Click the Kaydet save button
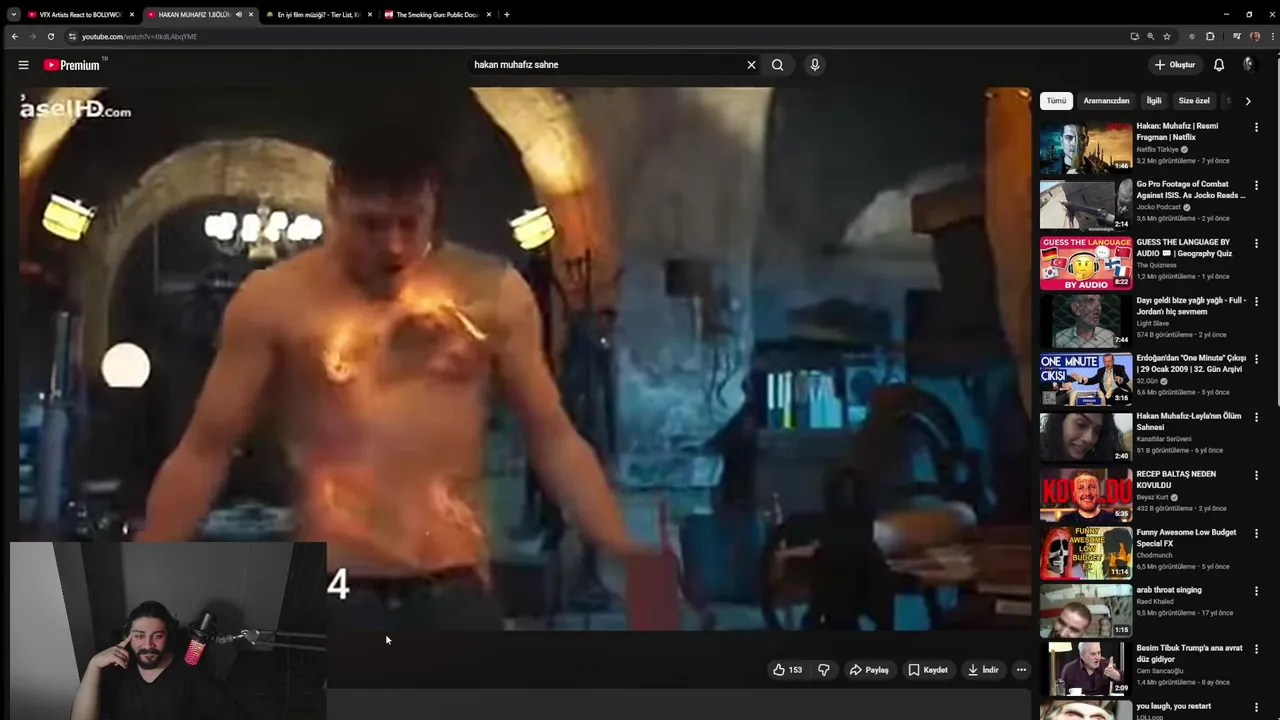The image size is (1280, 720). click(928, 670)
